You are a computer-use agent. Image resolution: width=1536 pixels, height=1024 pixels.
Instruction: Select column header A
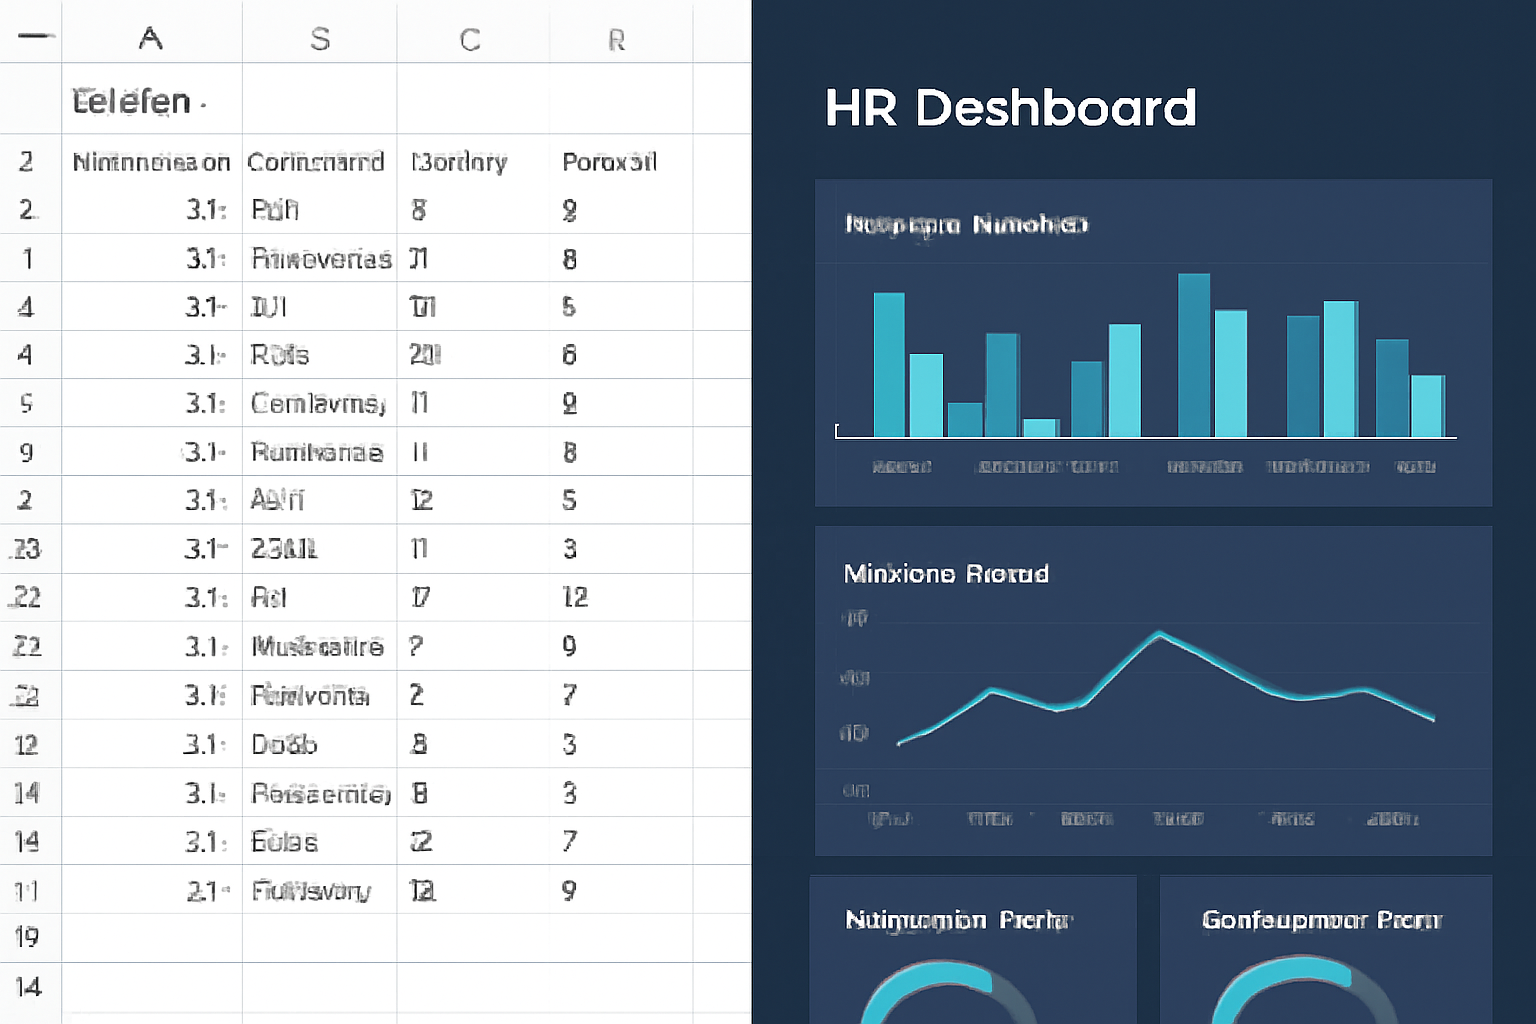point(151,38)
